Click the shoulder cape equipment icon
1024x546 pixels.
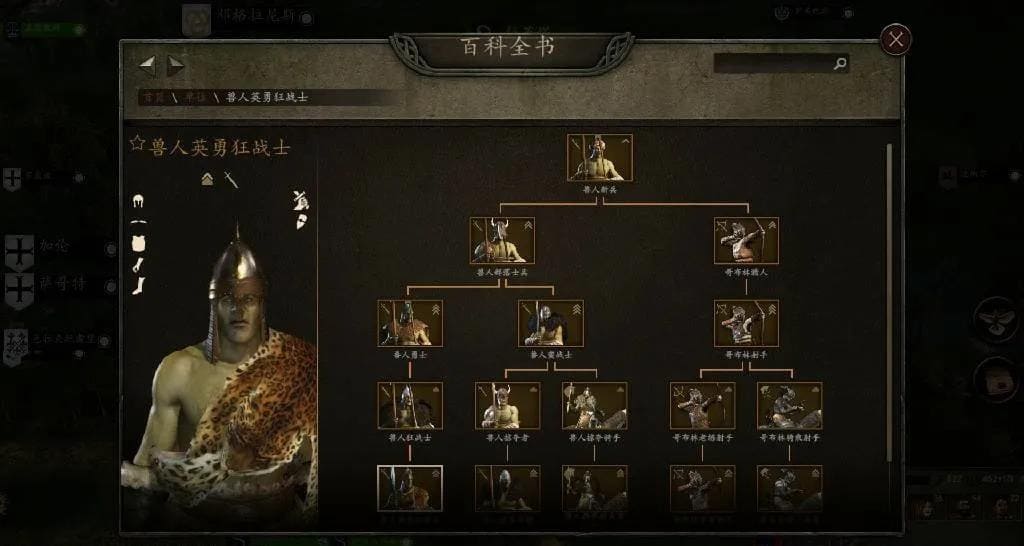[138, 222]
